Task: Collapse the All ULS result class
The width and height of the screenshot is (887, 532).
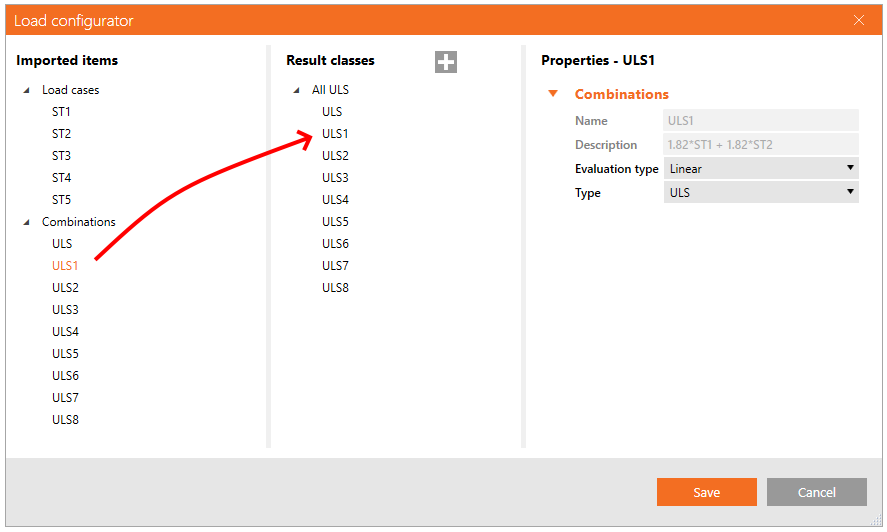Action: point(296,90)
